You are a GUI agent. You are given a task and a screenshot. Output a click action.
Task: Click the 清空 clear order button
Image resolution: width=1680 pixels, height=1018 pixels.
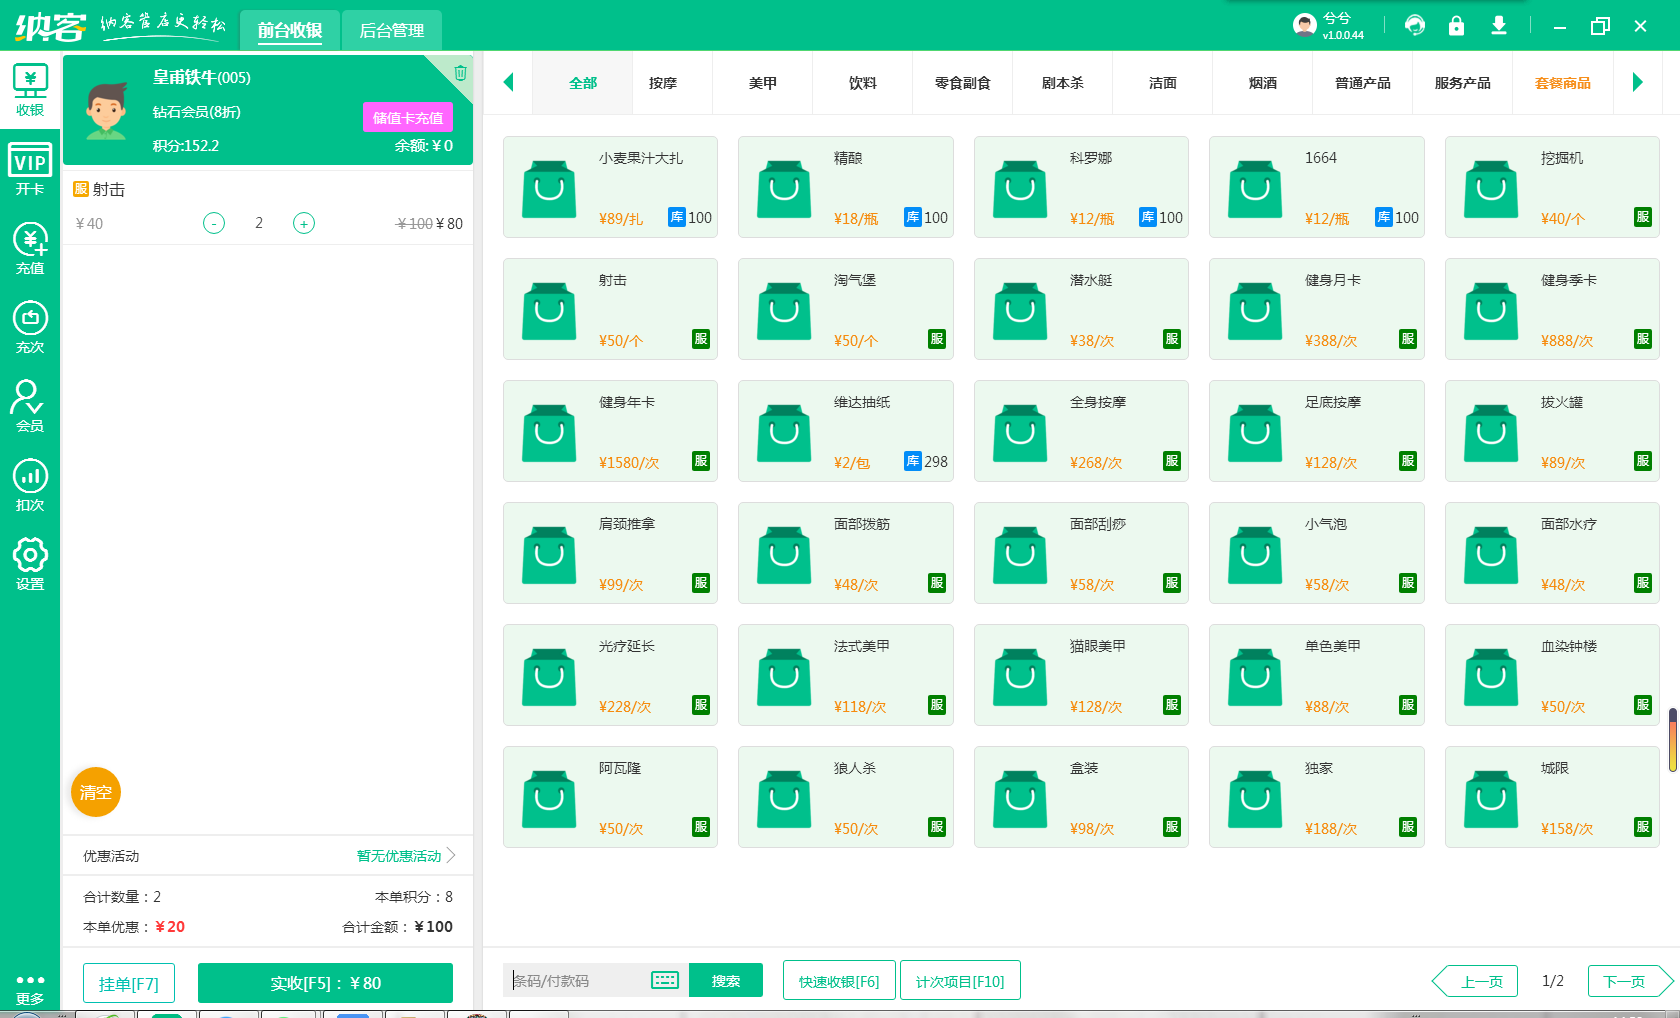click(x=96, y=792)
